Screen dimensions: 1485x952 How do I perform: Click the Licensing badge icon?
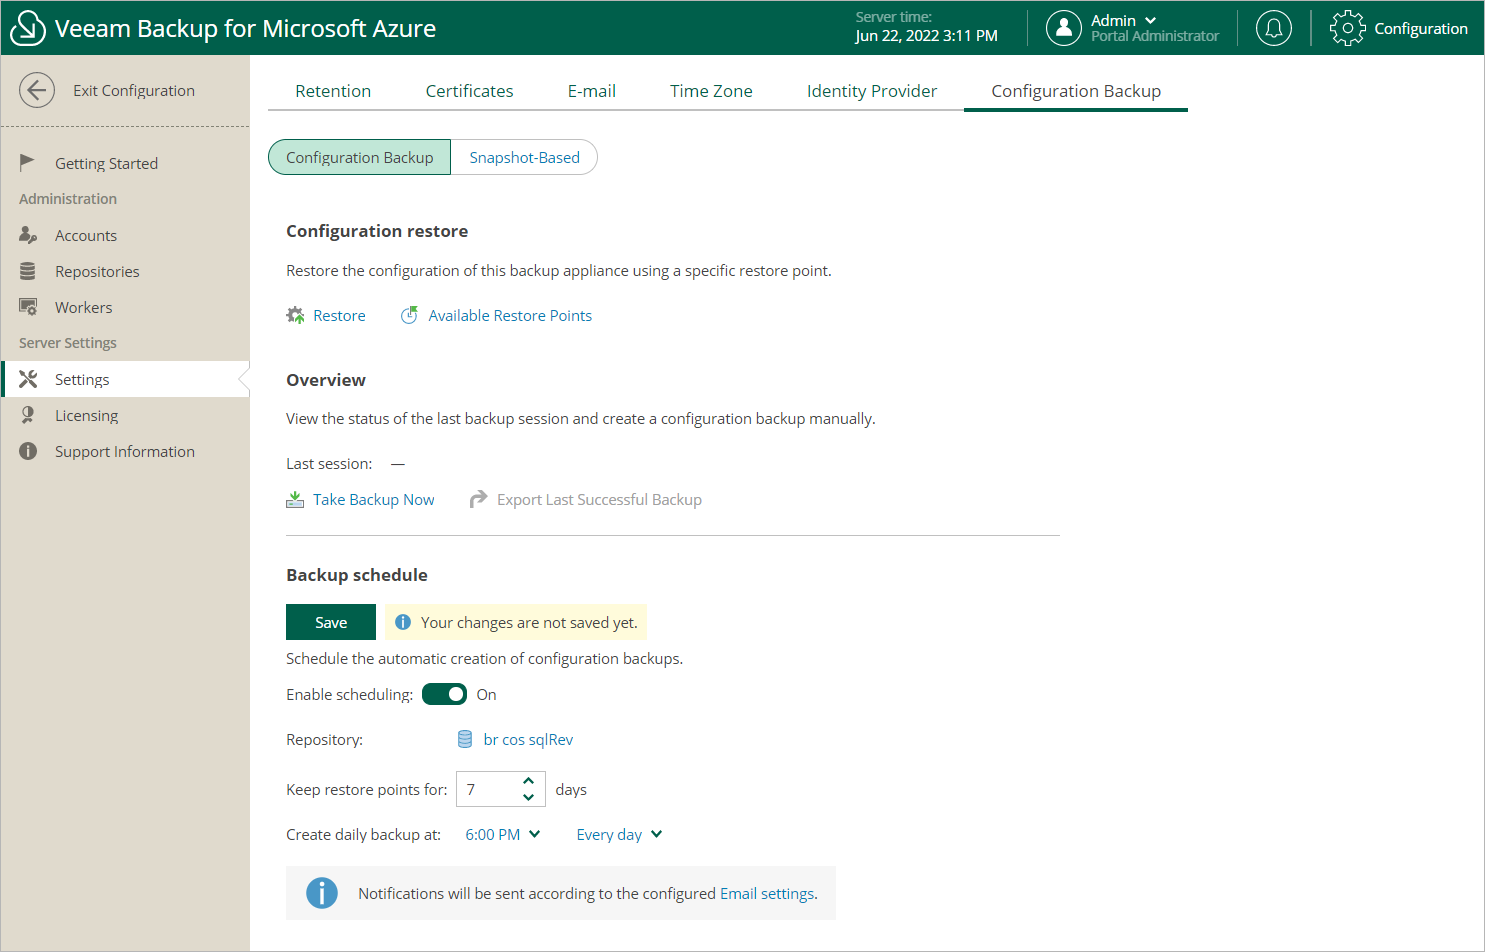tap(28, 415)
